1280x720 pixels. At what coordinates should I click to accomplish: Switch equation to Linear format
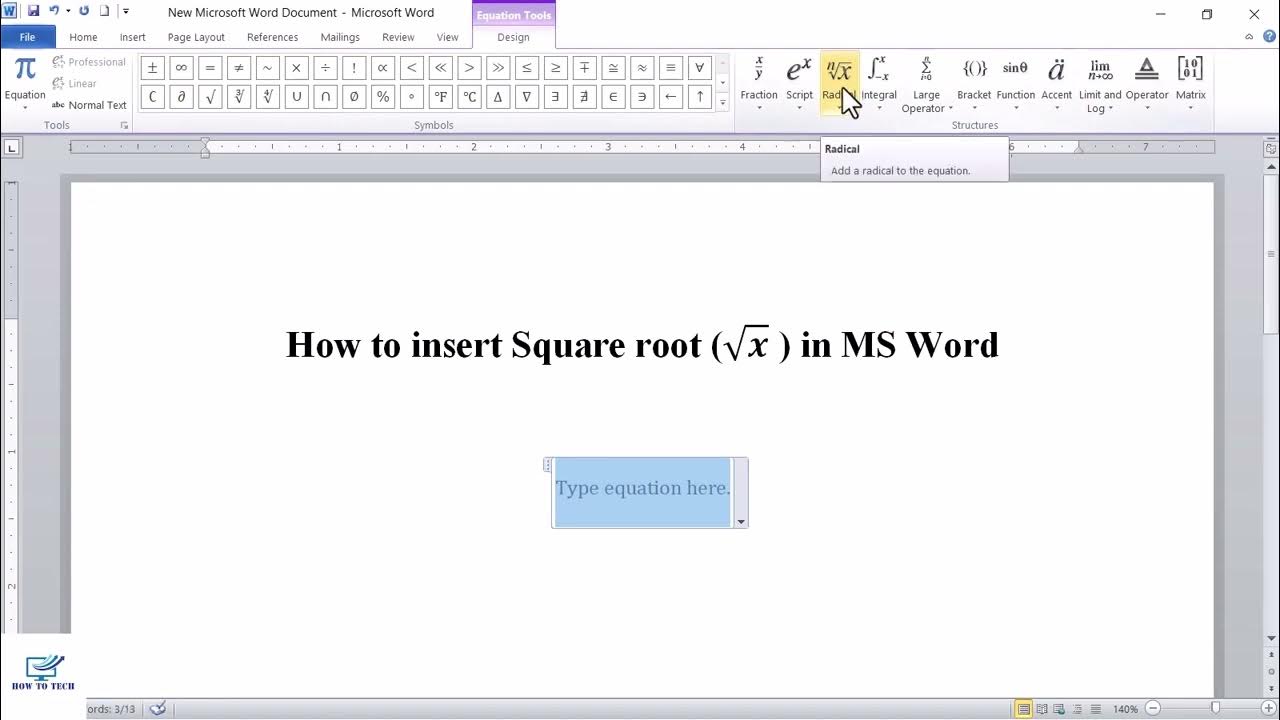point(75,84)
